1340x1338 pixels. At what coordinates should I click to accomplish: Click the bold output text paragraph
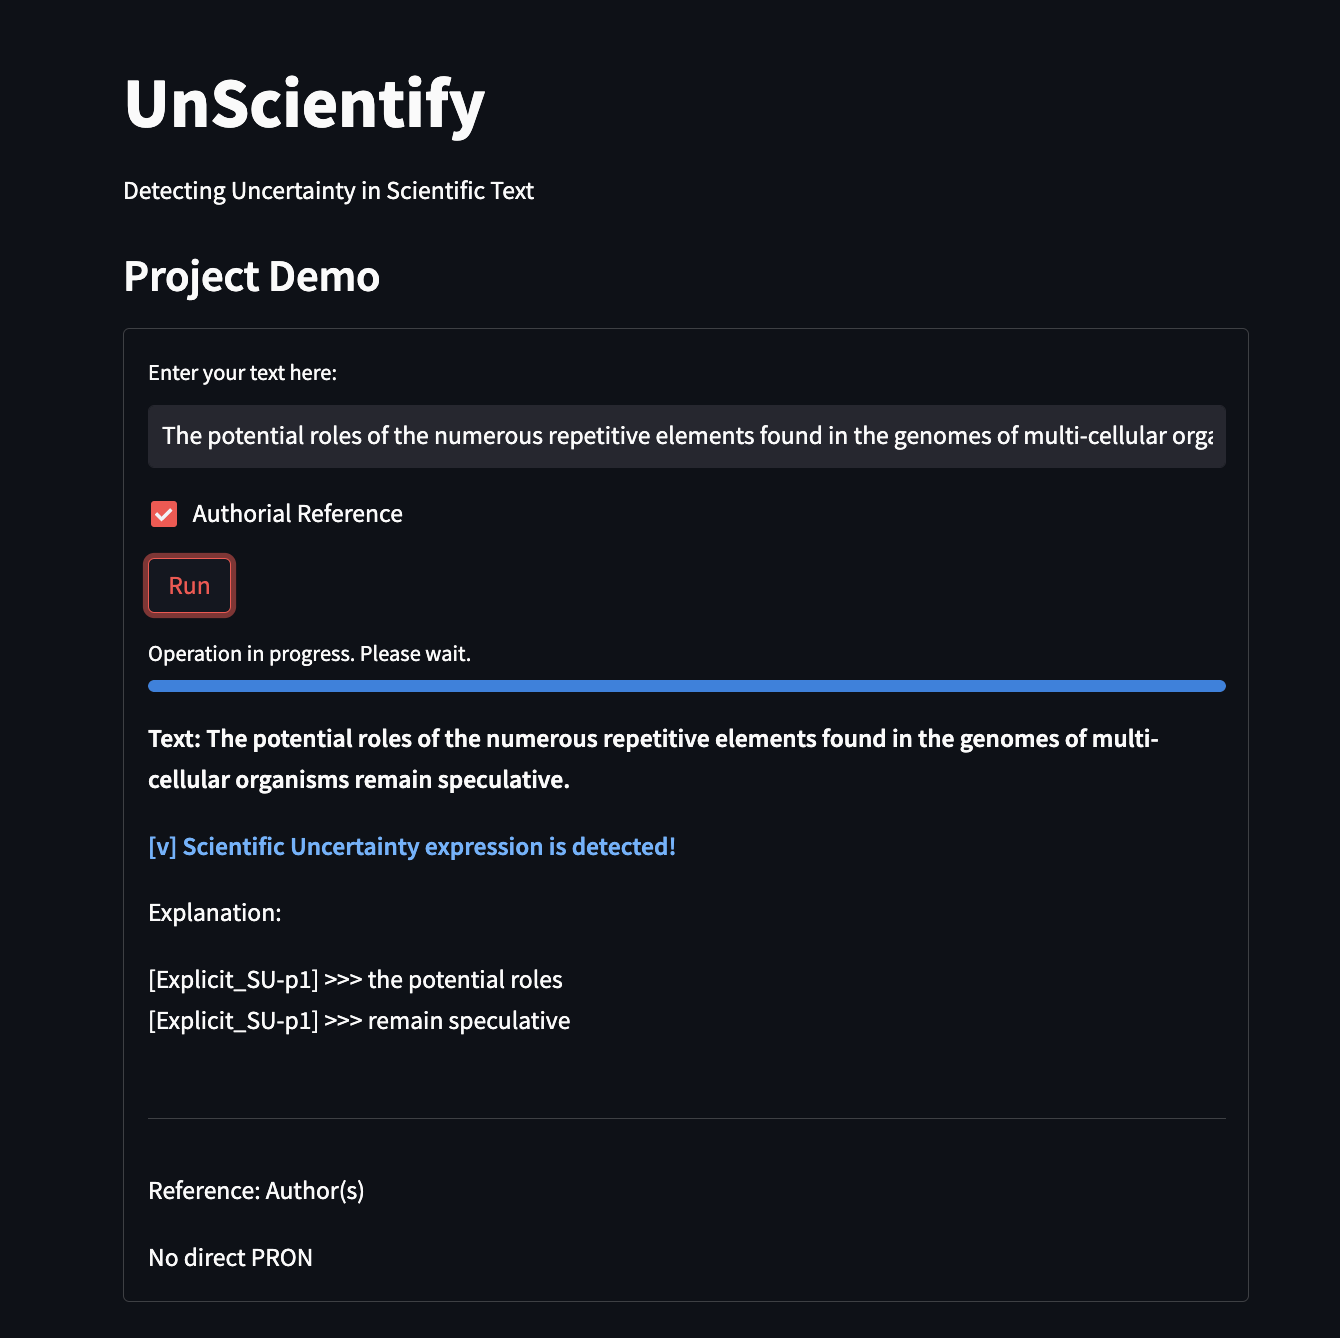[x=652, y=759]
